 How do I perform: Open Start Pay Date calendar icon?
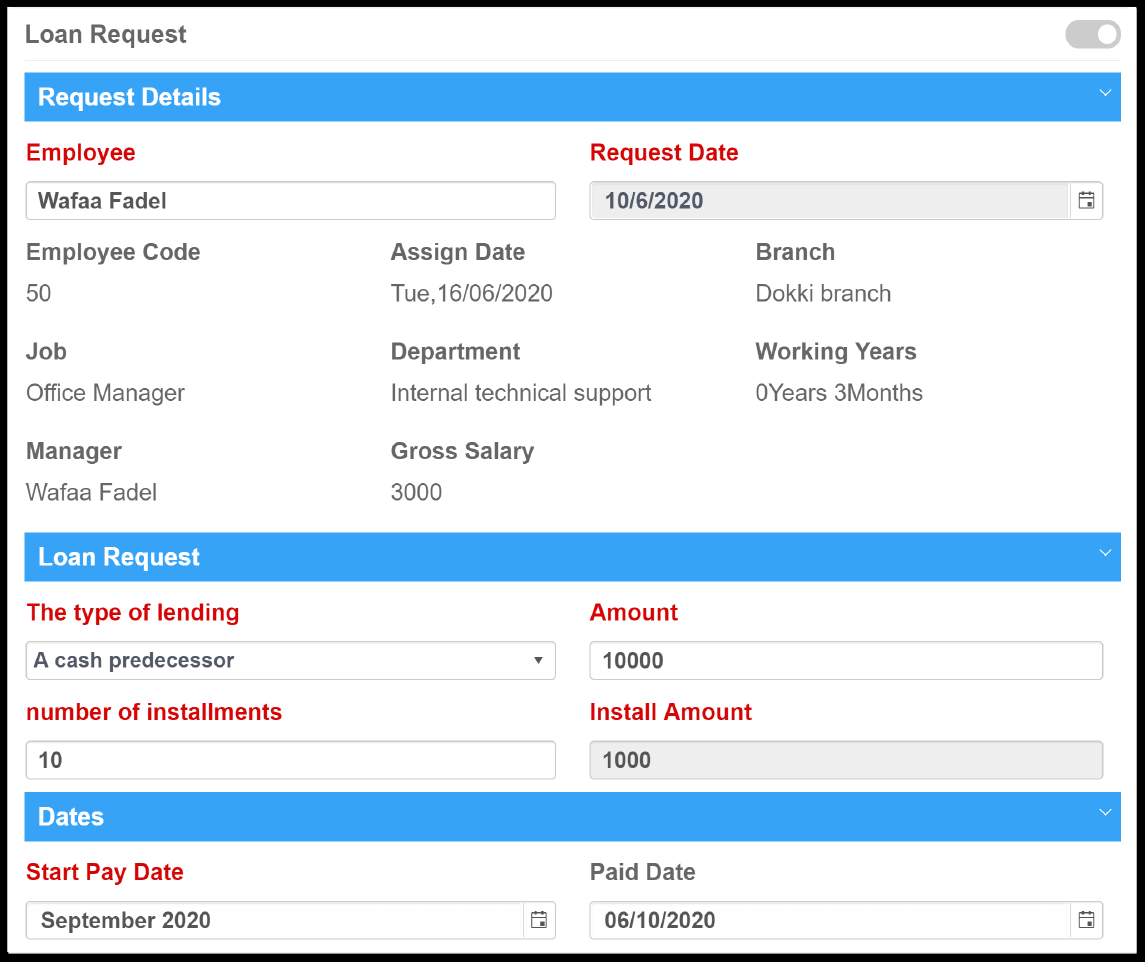click(x=539, y=920)
